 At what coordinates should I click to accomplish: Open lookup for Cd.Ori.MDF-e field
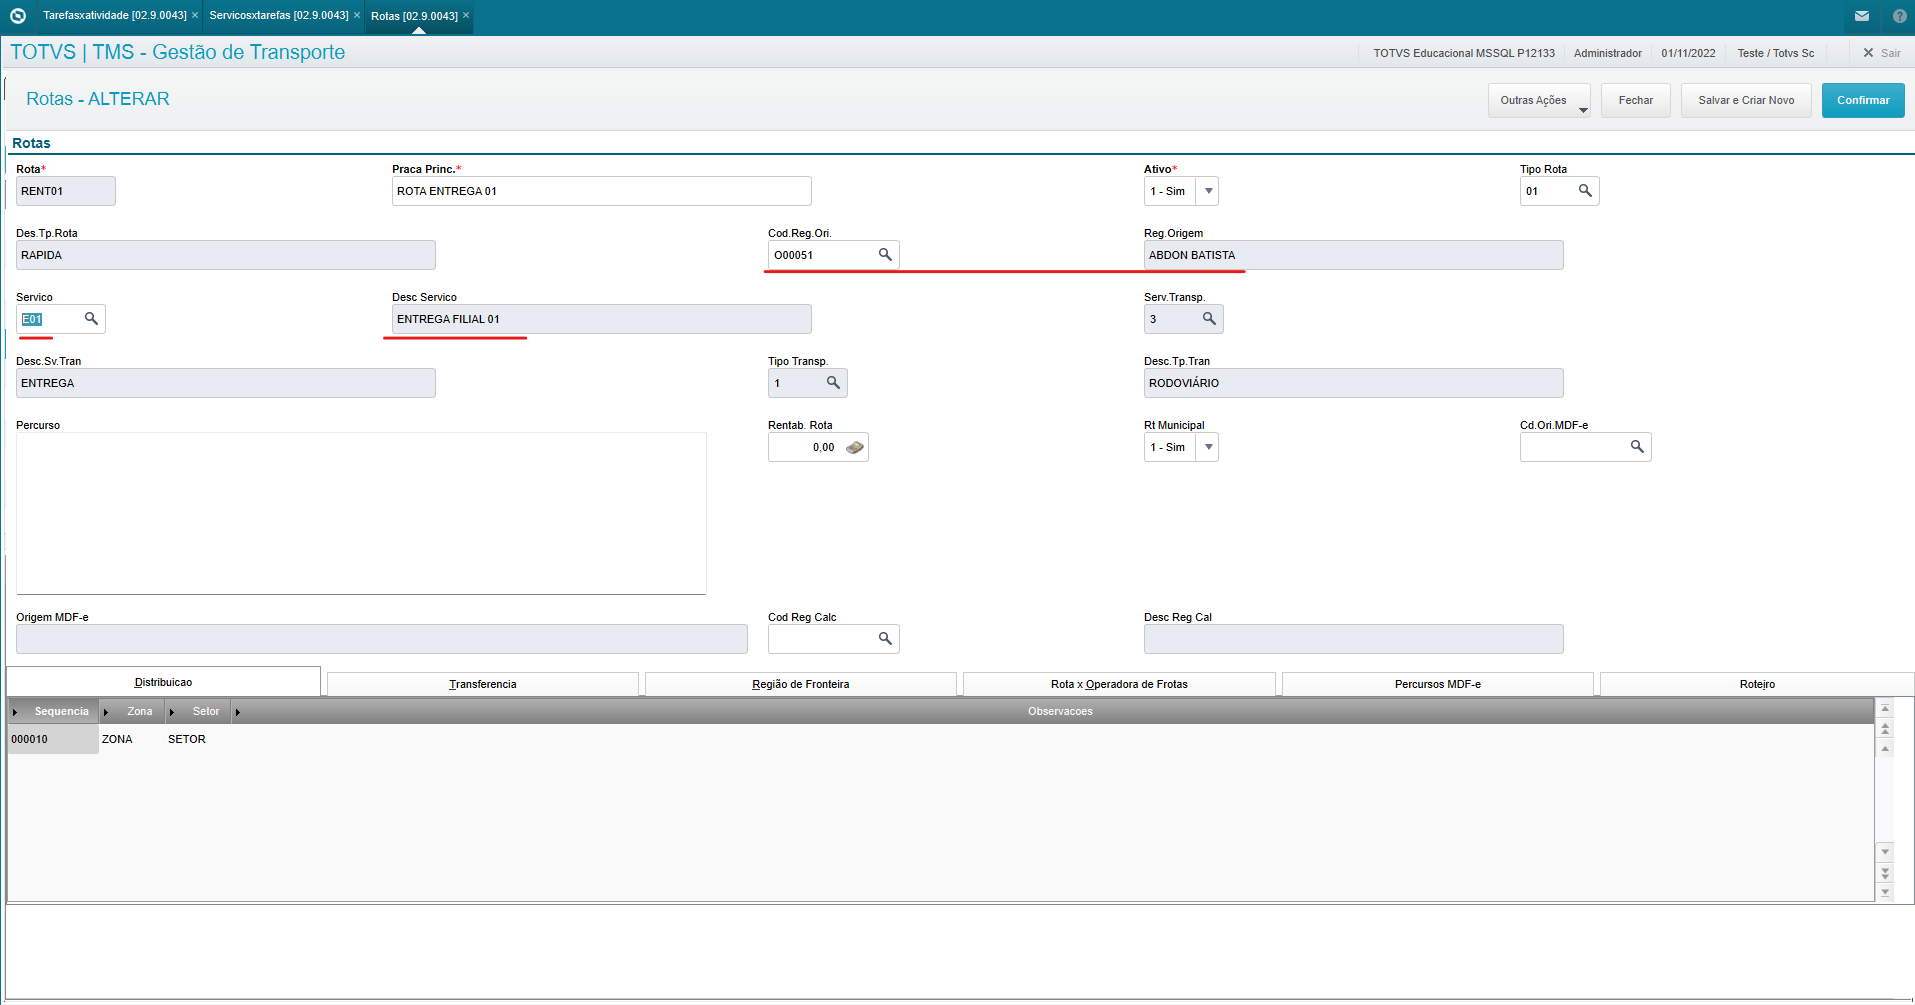pyautogui.click(x=1637, y=447)
